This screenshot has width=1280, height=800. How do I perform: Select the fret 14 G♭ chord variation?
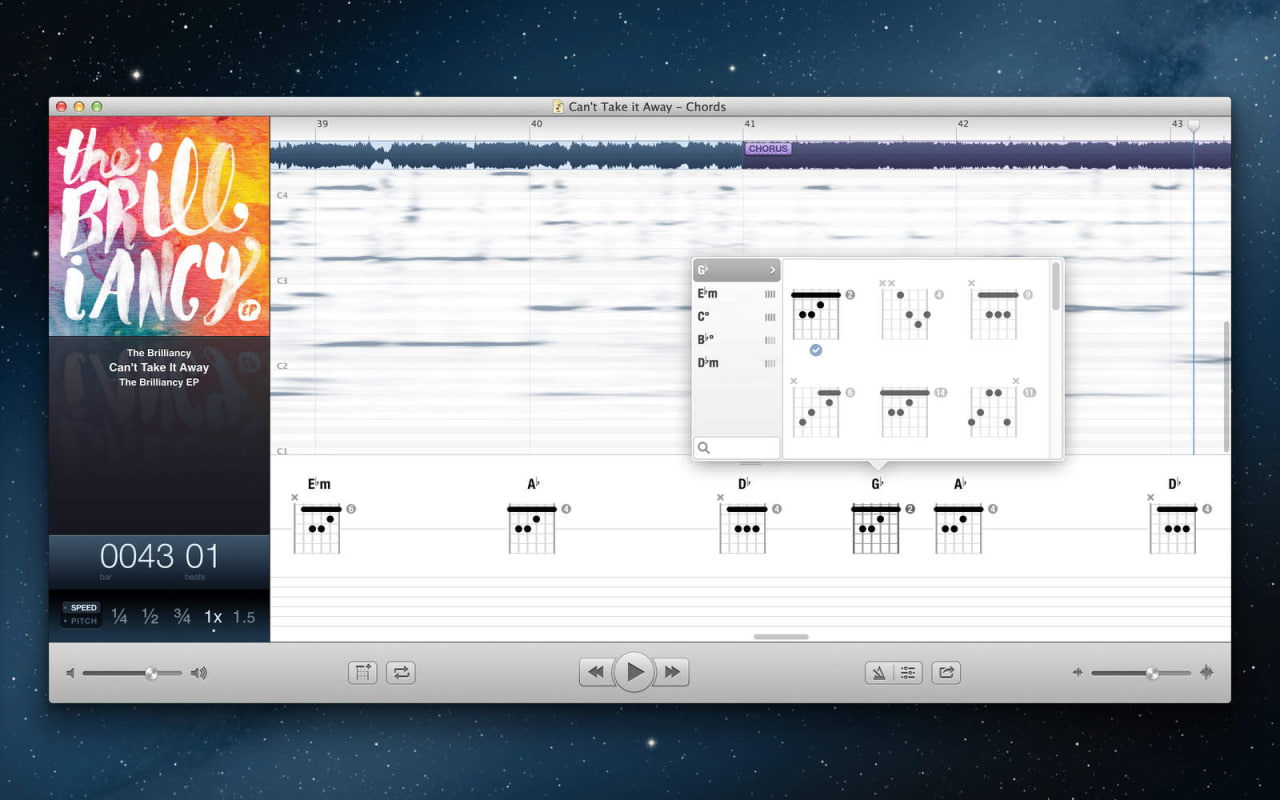pyautogui.click(x=905, y=412)
